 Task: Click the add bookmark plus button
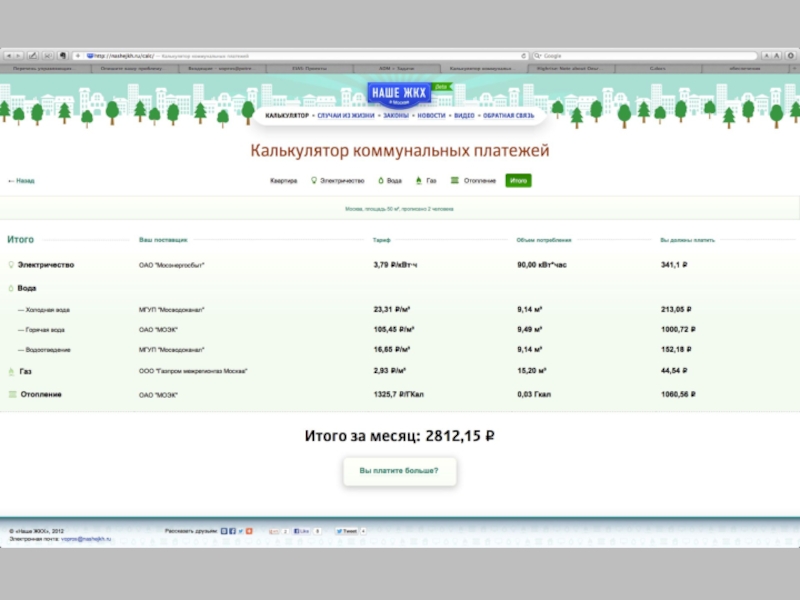coord(78,56)
